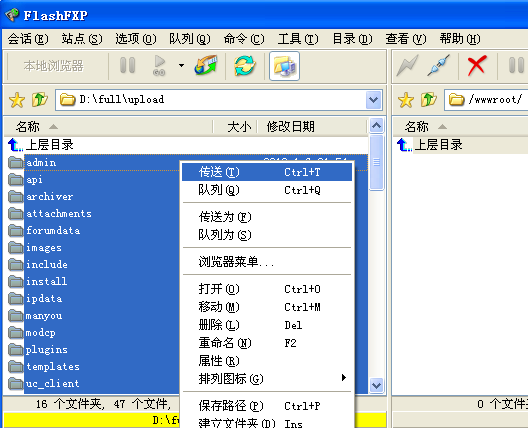Click the remote path field /wwwroot/
Image resolution: width=532 pixels, height=428 pixels.
point(486,100)
